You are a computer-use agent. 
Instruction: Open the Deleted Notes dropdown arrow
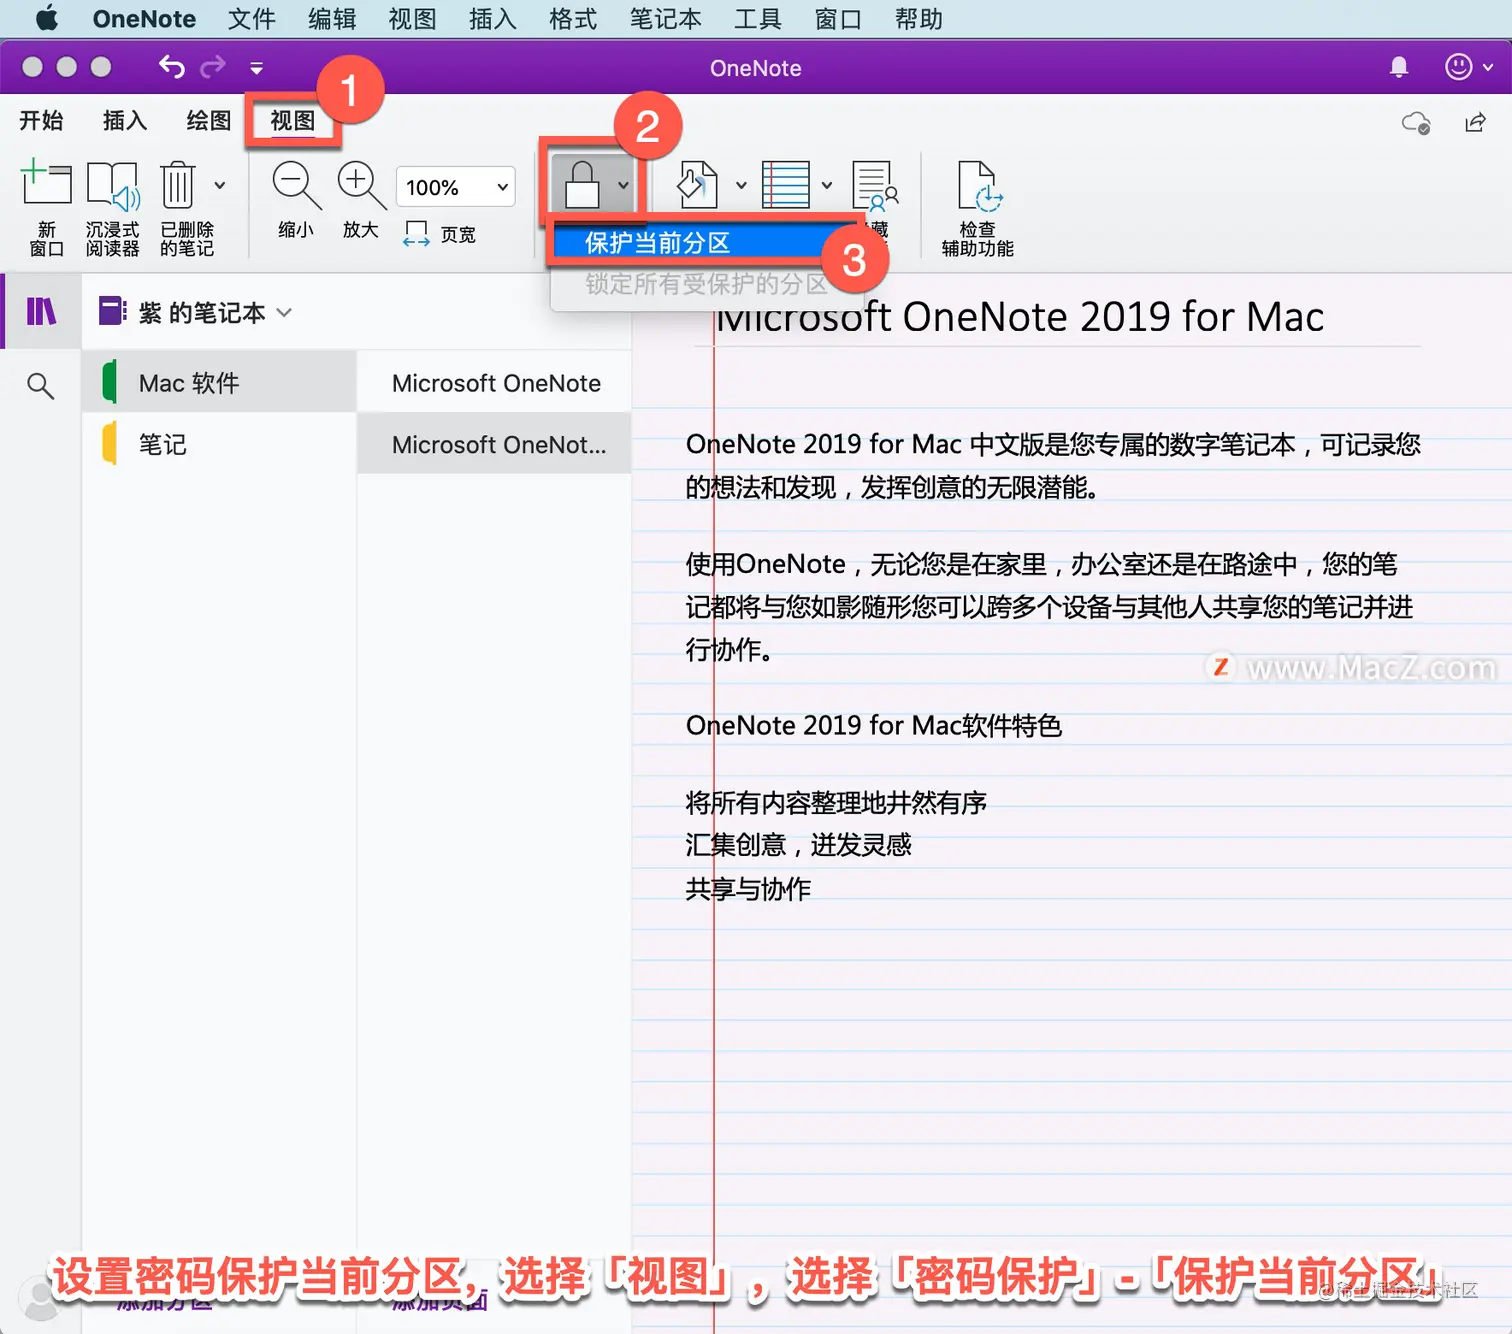tap(220, 185)
